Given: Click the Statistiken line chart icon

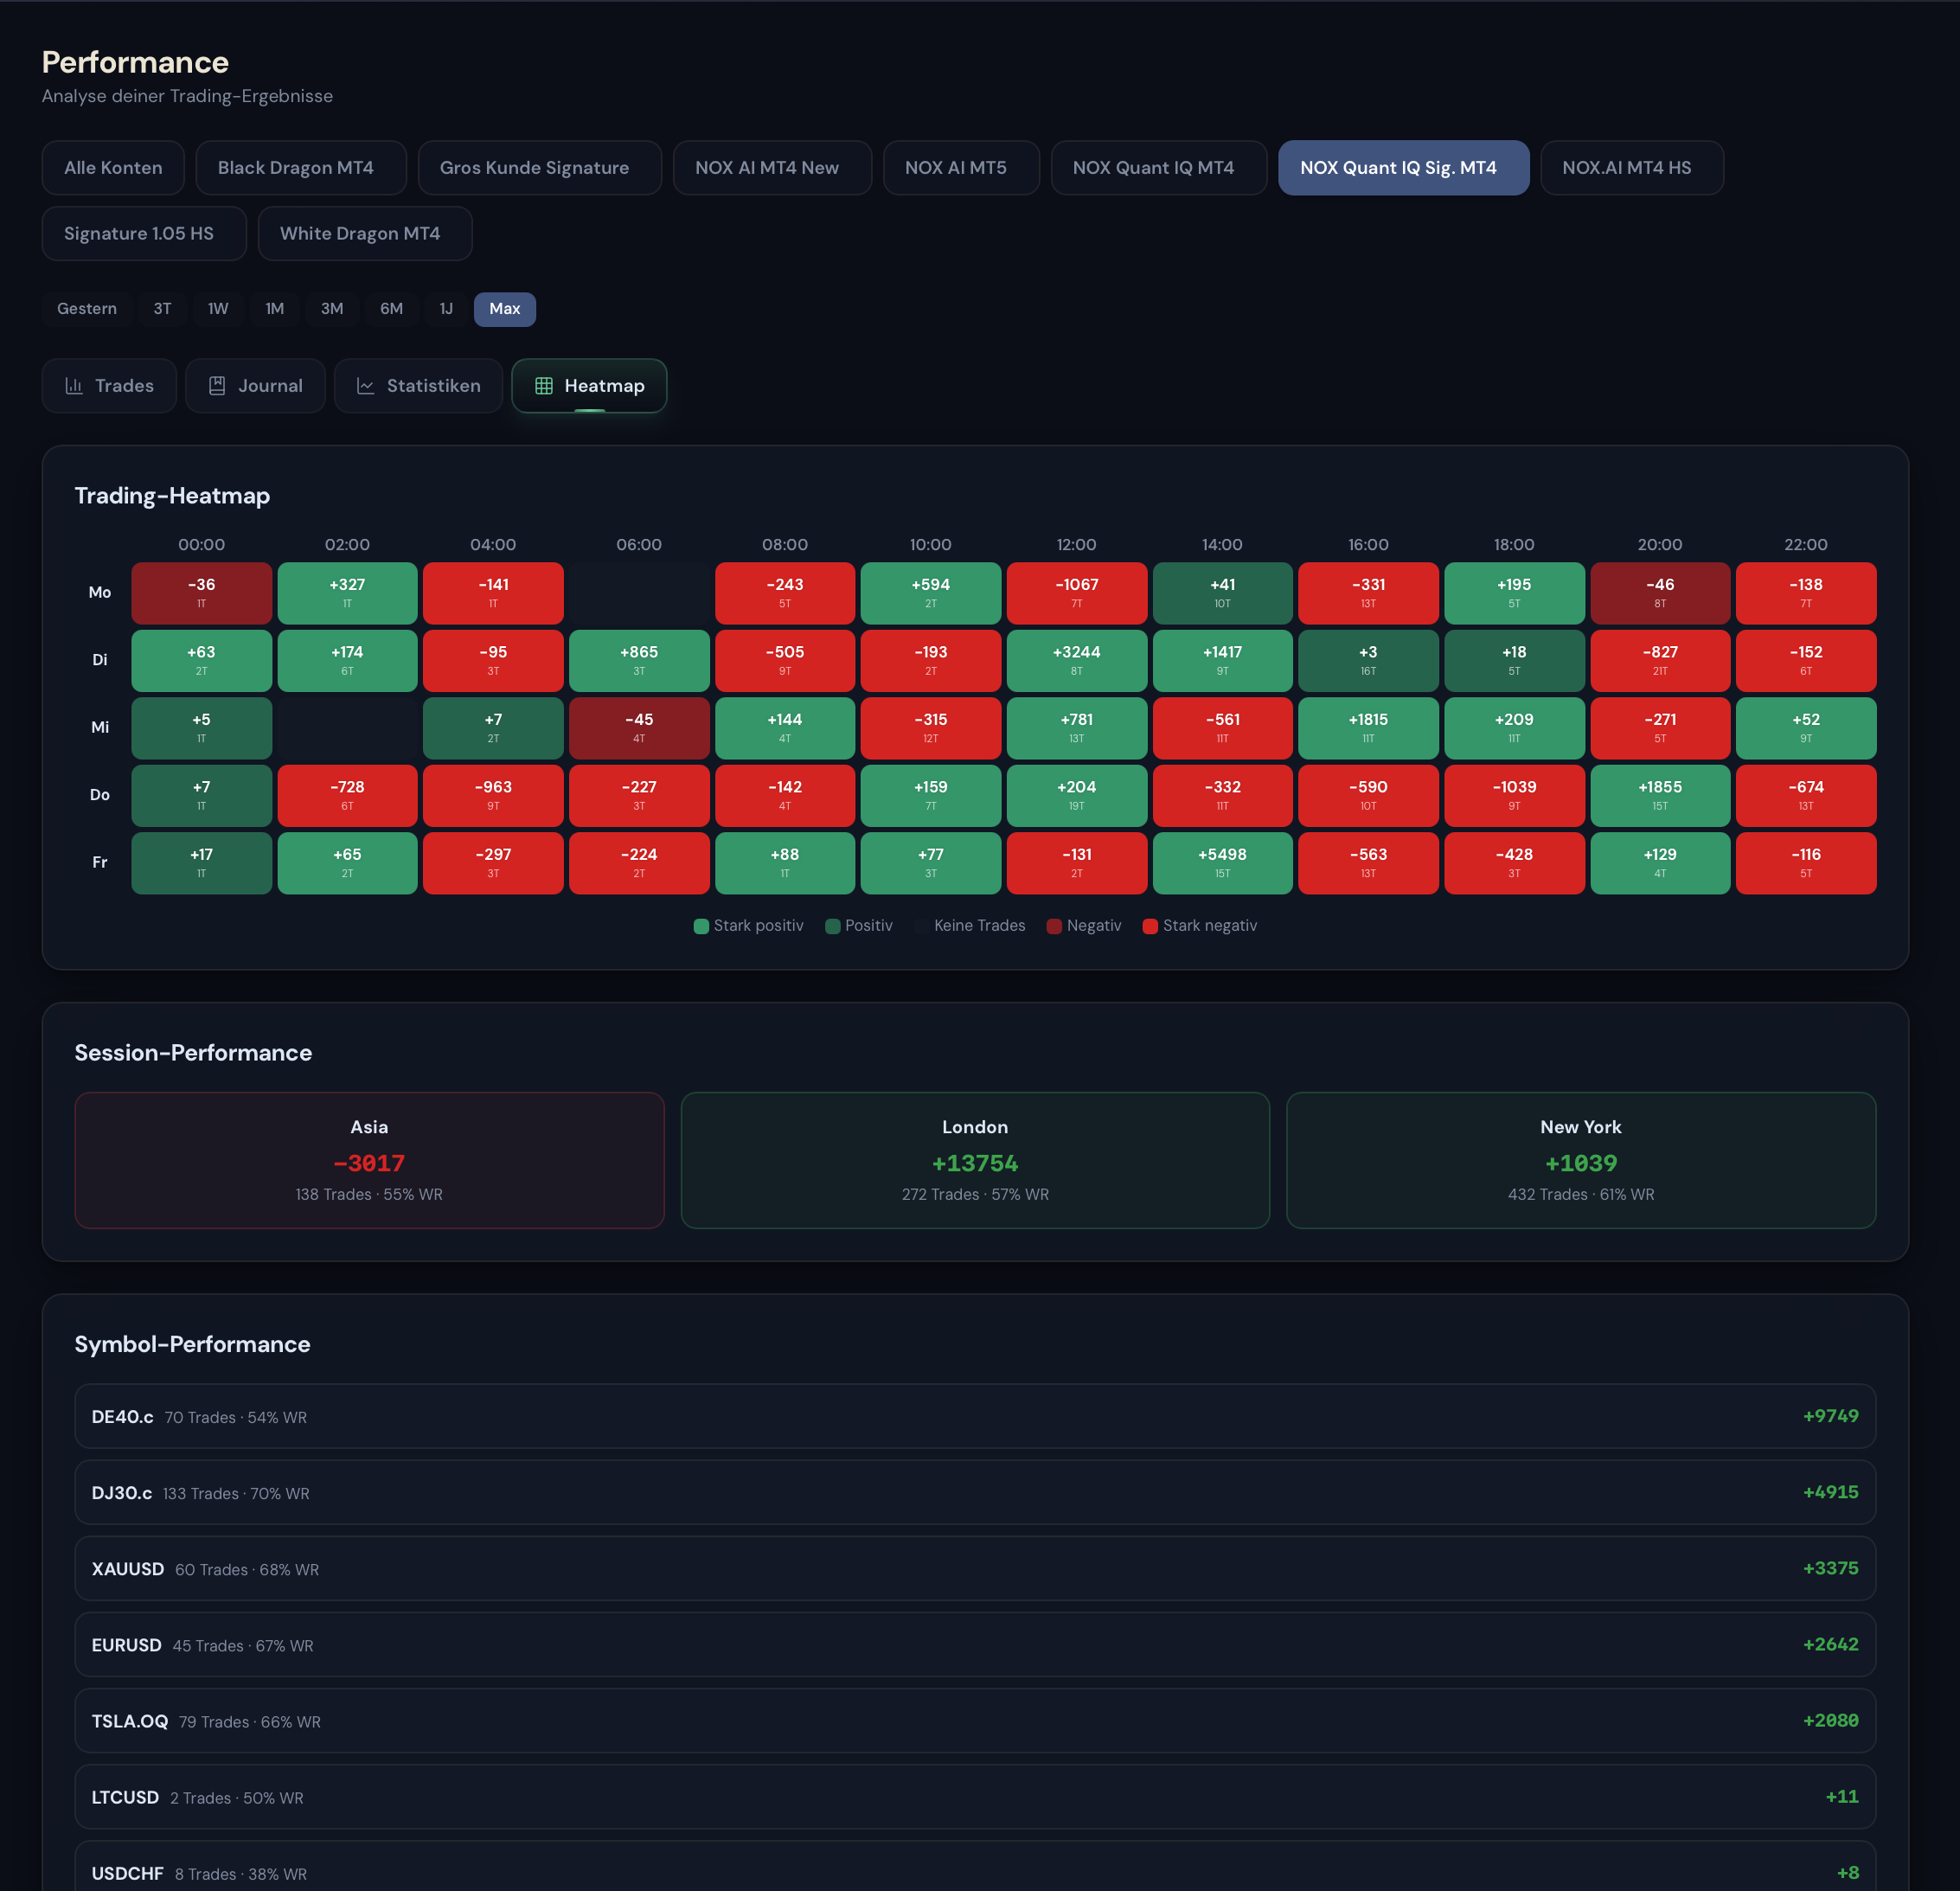Looking at the screenshot, I should 366,385.
